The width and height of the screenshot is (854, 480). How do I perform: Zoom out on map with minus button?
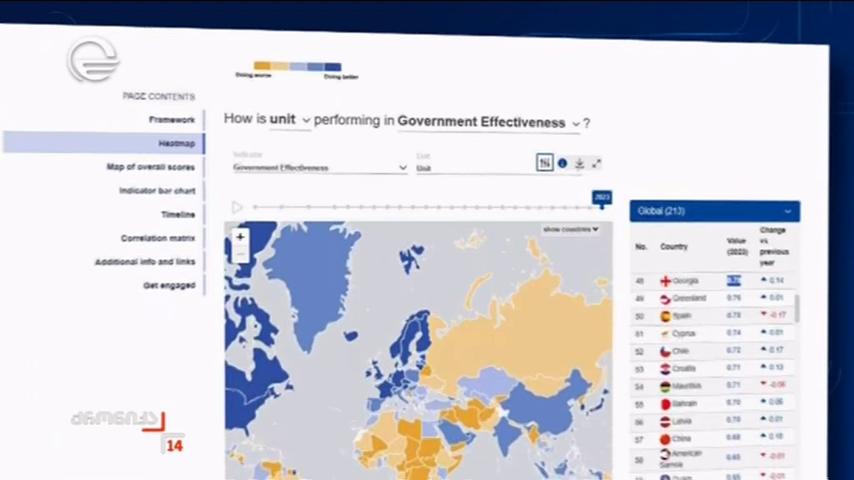240,254
